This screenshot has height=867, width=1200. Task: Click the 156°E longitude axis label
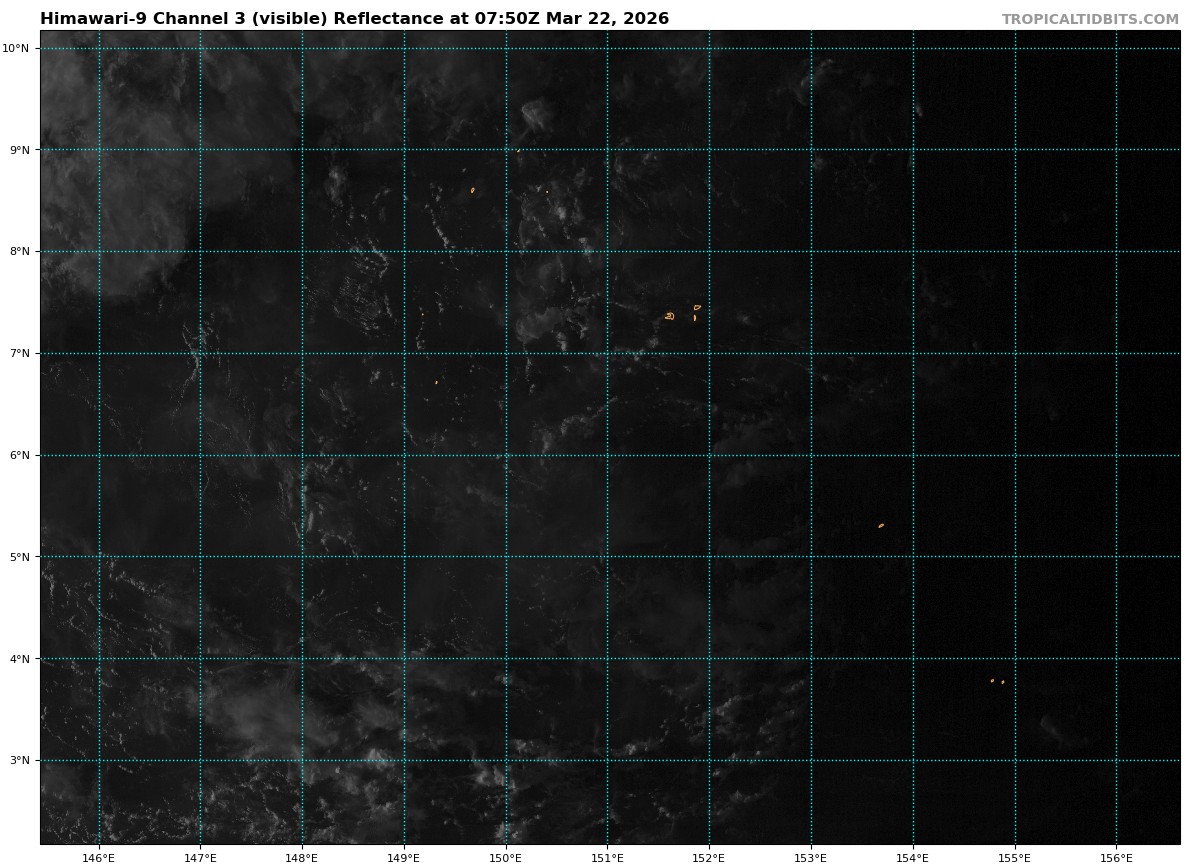[x=1116, y=857]
